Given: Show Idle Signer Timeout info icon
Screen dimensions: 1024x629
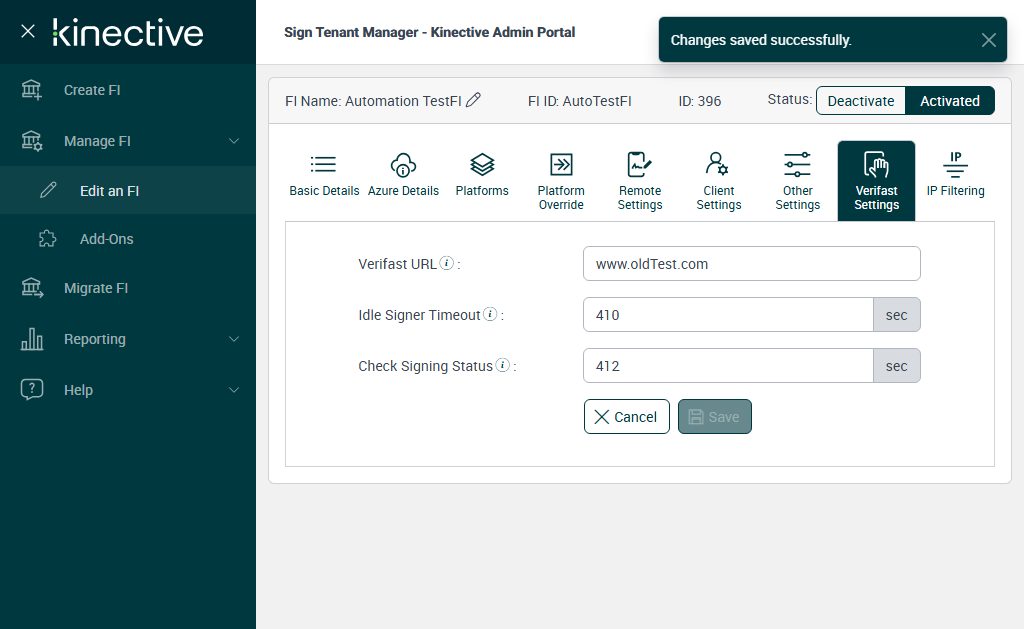Looking at the screenshot, I should [490, 314].
